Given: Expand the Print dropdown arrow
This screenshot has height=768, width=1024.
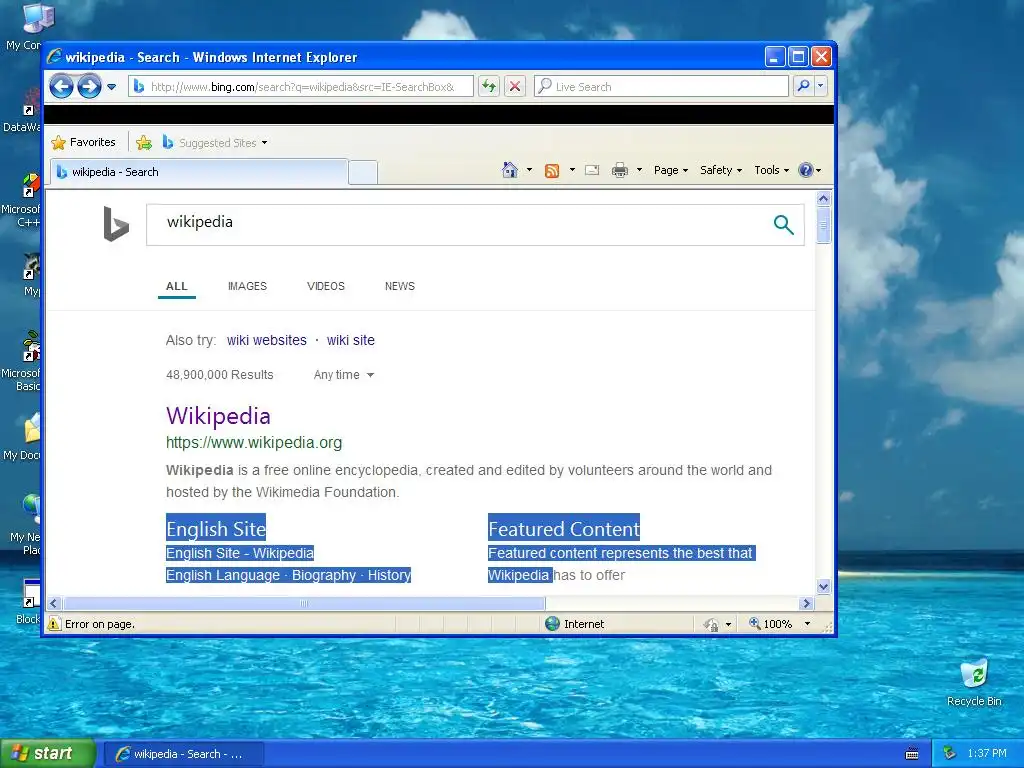Looking at the screenshot, I should (x=639, y=170).
